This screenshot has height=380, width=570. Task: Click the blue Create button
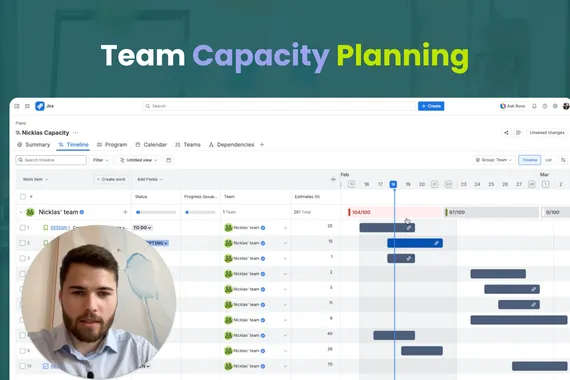pyautogui.click(x=431, y=106)
